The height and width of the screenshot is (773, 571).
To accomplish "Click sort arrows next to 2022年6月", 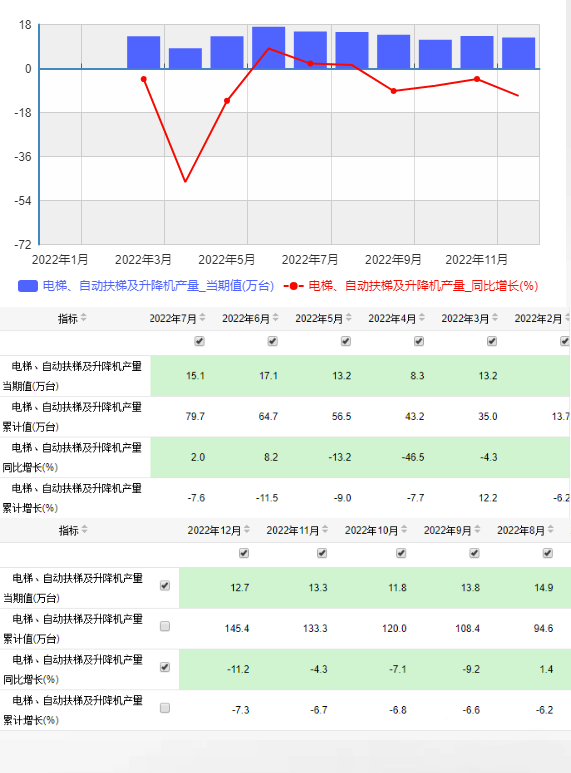I will click(x=275, y=318).
